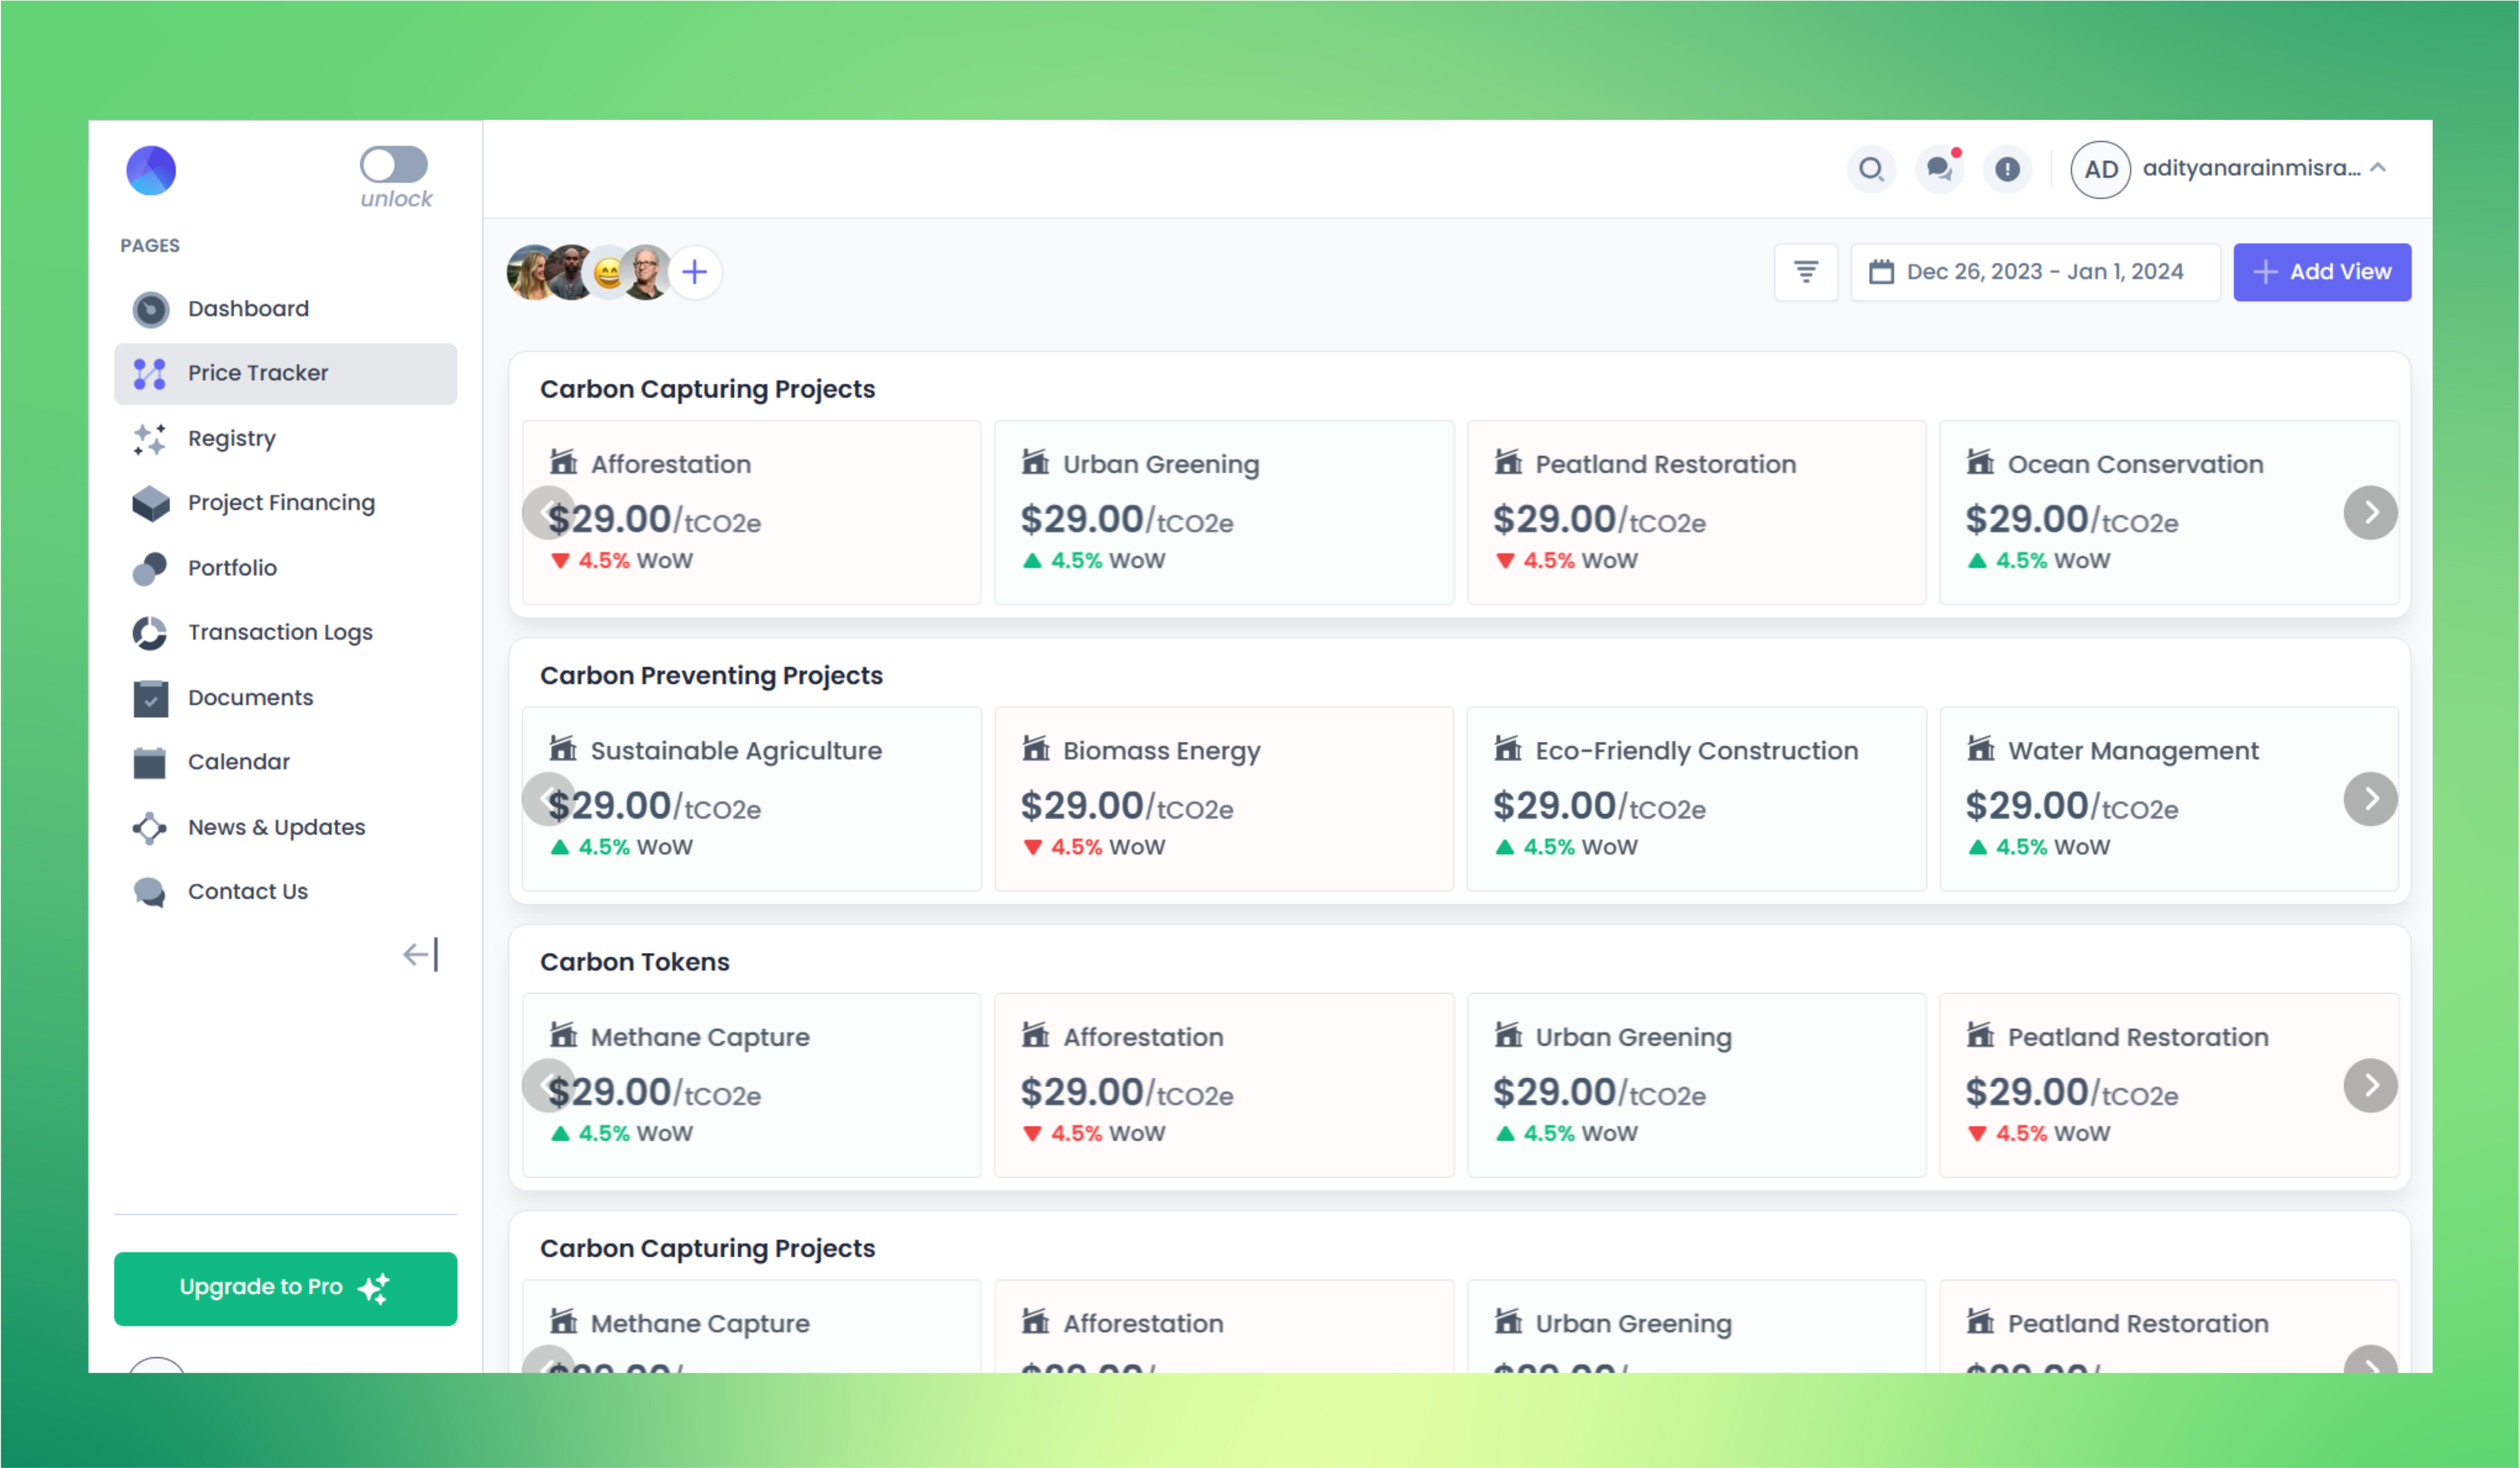Collapse the sidebar with arrow icon
This screenshot has width=2520, height=1468.
[x=421, y=954]
